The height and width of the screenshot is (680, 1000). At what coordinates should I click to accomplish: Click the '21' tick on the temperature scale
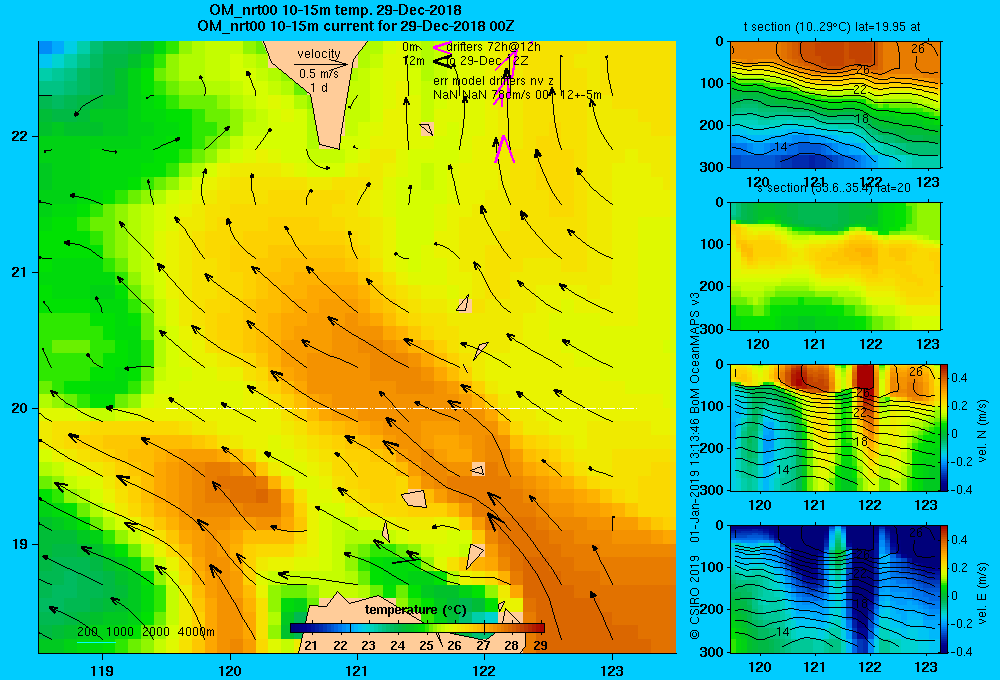(x=311, y=646)
